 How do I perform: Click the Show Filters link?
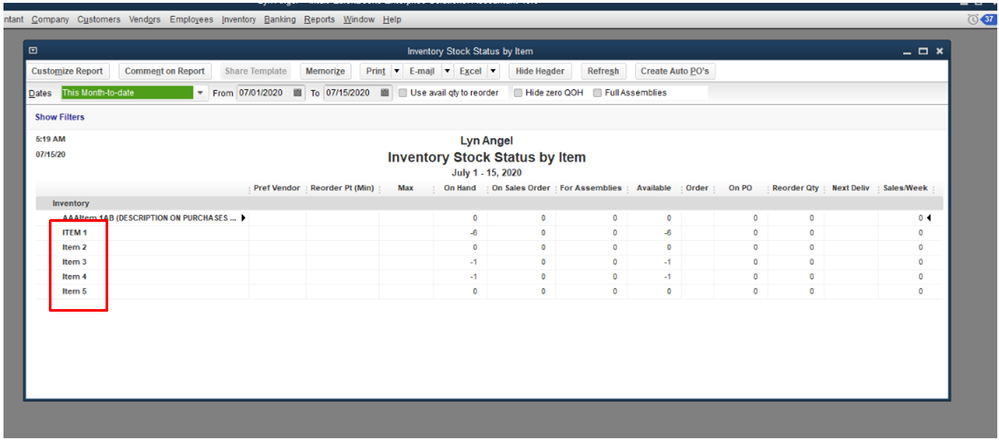60,117
